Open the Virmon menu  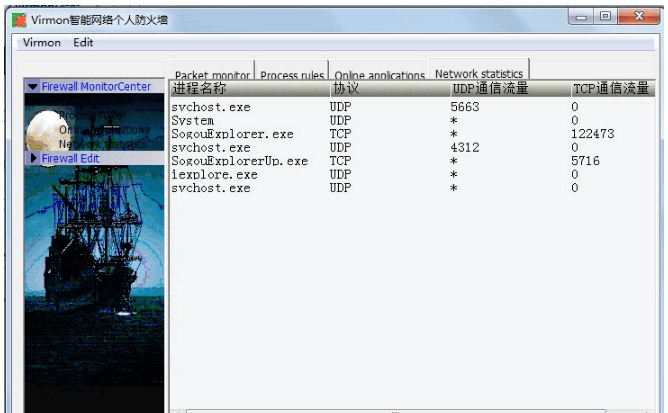[42, 43]
